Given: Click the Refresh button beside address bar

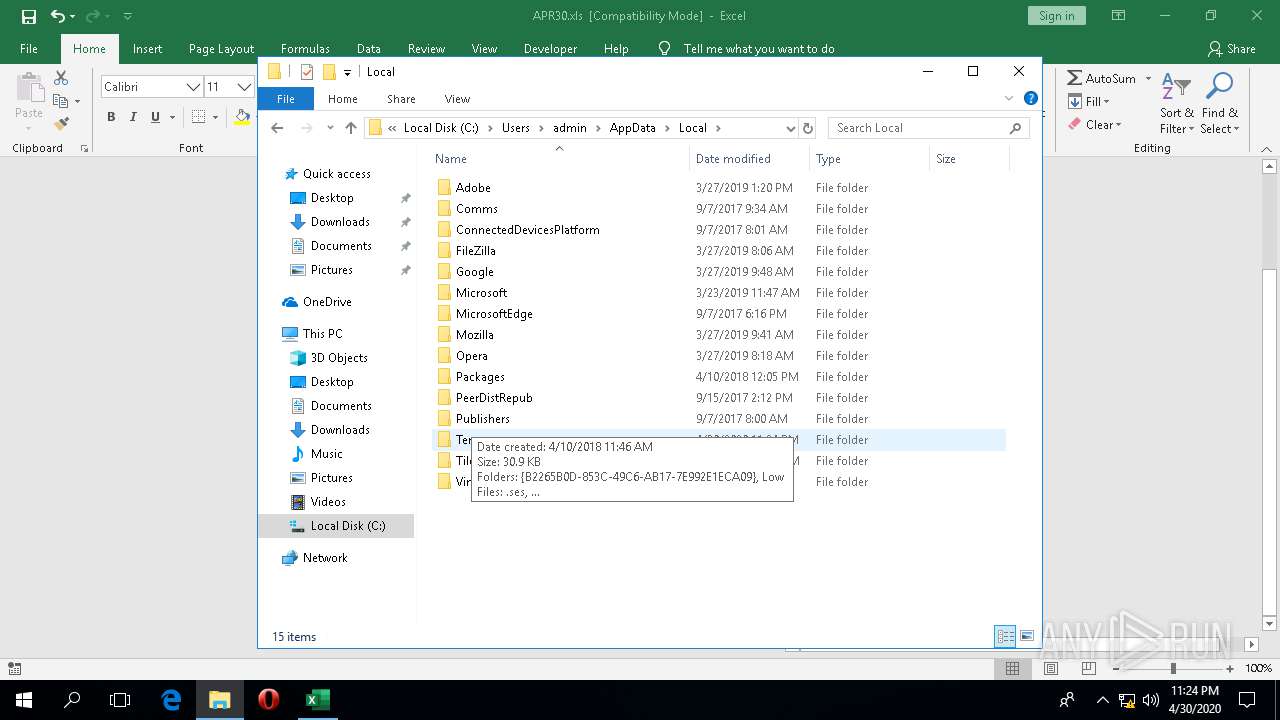Looking at the screenshot, I should (x=808, y=128).
